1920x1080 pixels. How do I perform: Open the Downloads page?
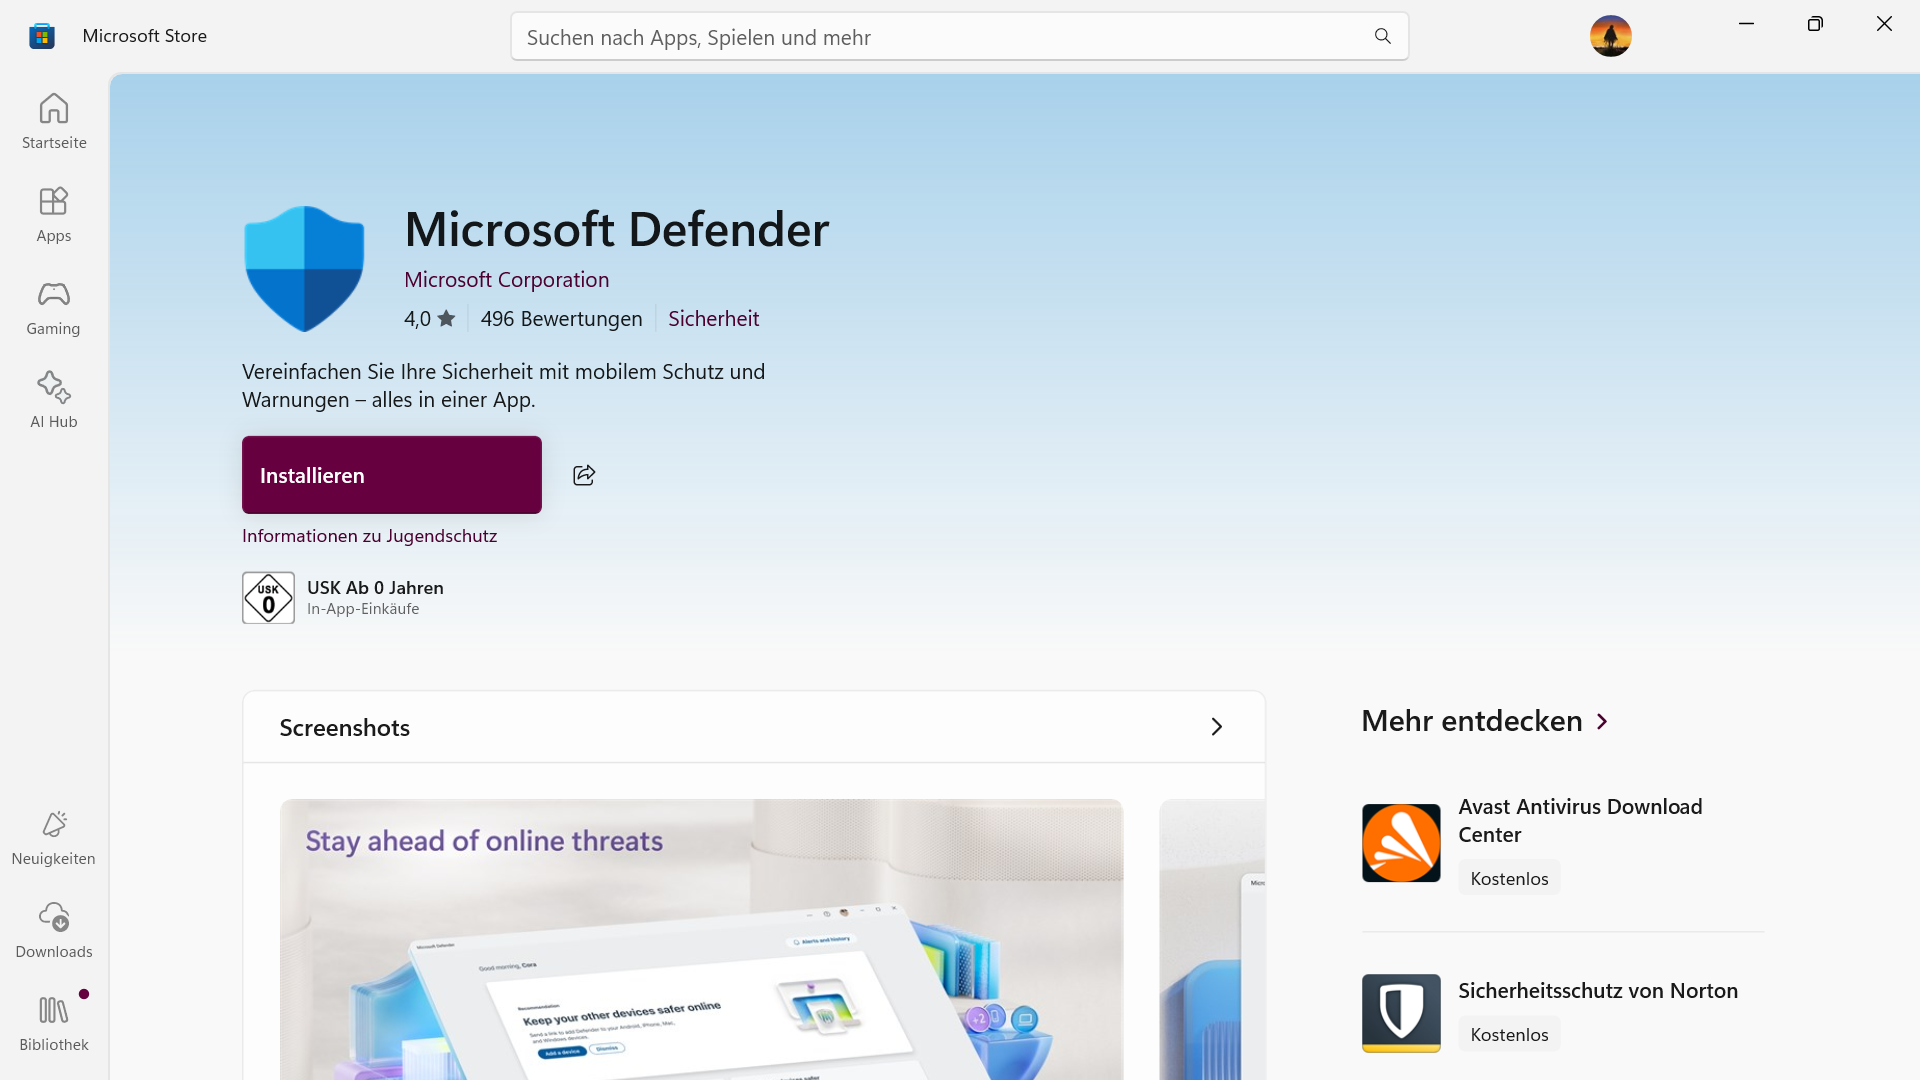(54, 930)
